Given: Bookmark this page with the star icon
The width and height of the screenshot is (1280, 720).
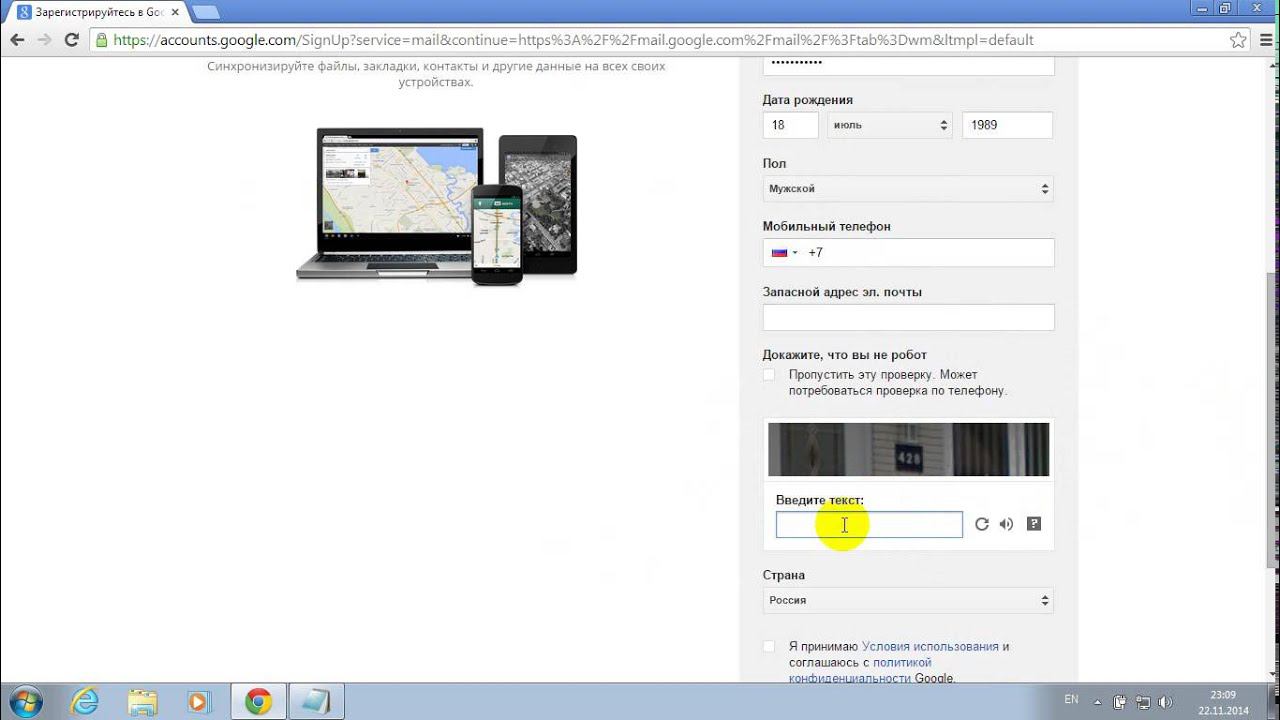Looking at the screenshot, I should (x=1239, y=40).
